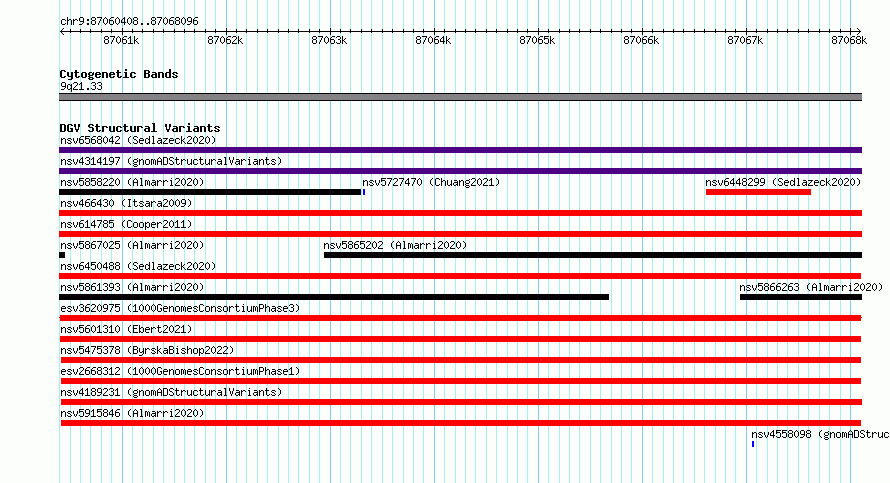The height and width of the screenshot is (483, 890).
Task: Click small blue marker under nsv5727470
Action: [364, 192]
